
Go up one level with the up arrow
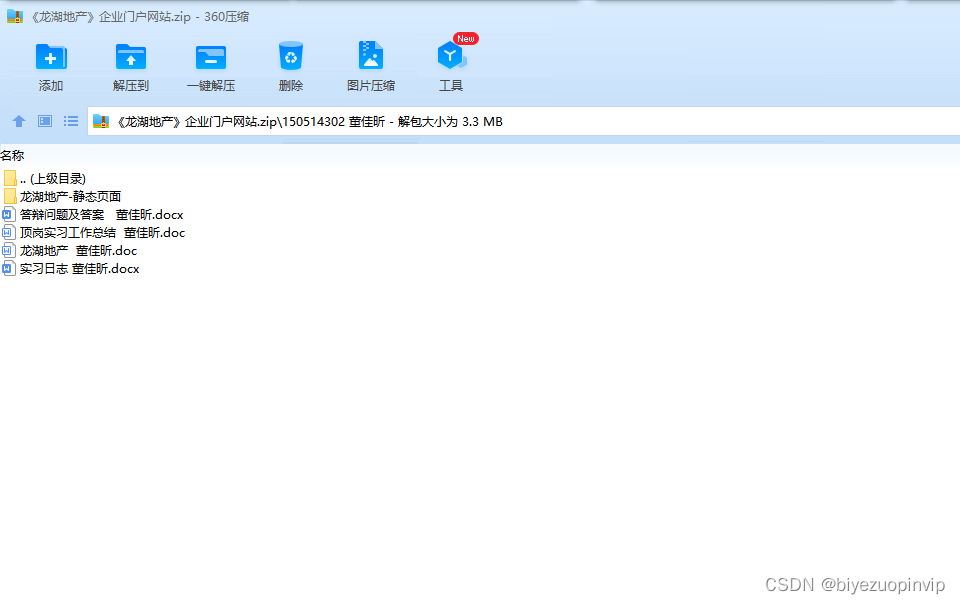[x=19, y=121]
